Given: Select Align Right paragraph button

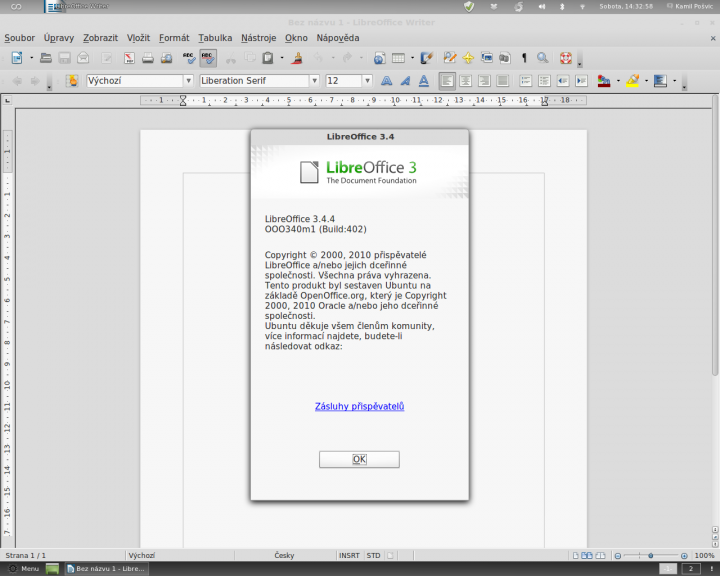Looking at the screenshot, I should 484,81.
